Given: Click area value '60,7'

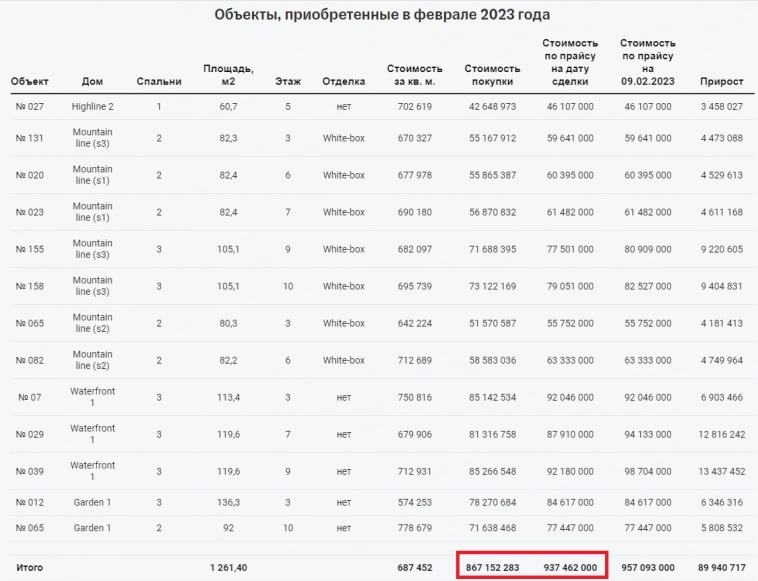Looking at the screenshot, I should click(228, 106).
